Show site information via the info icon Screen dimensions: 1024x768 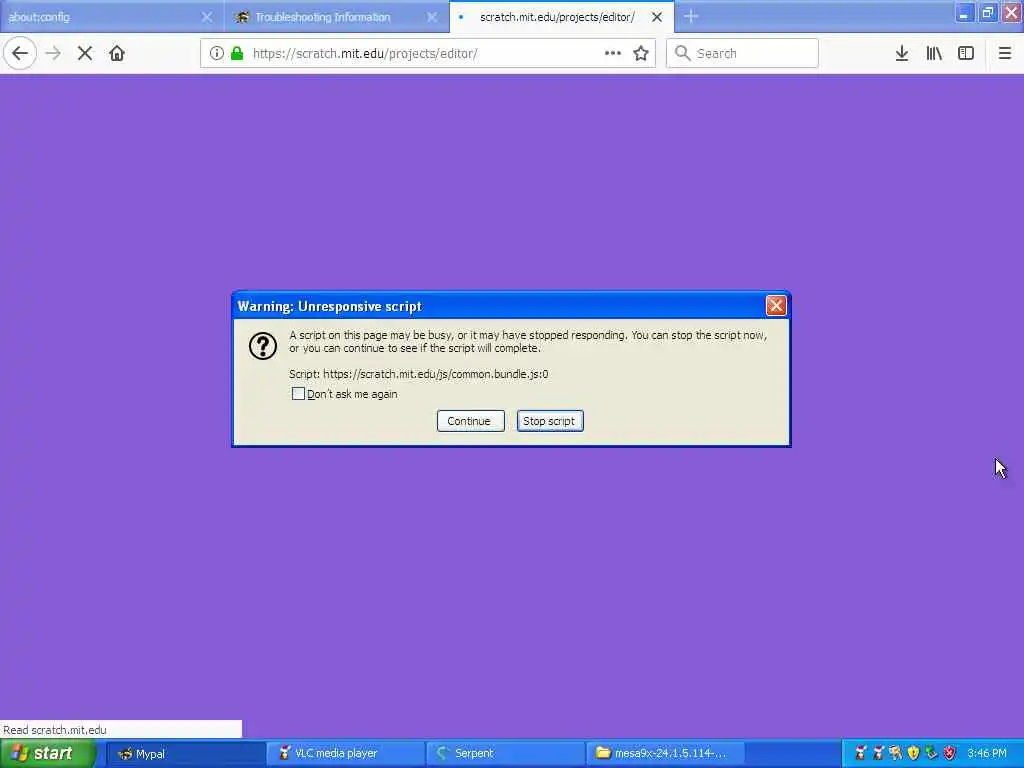click(216, 53)
